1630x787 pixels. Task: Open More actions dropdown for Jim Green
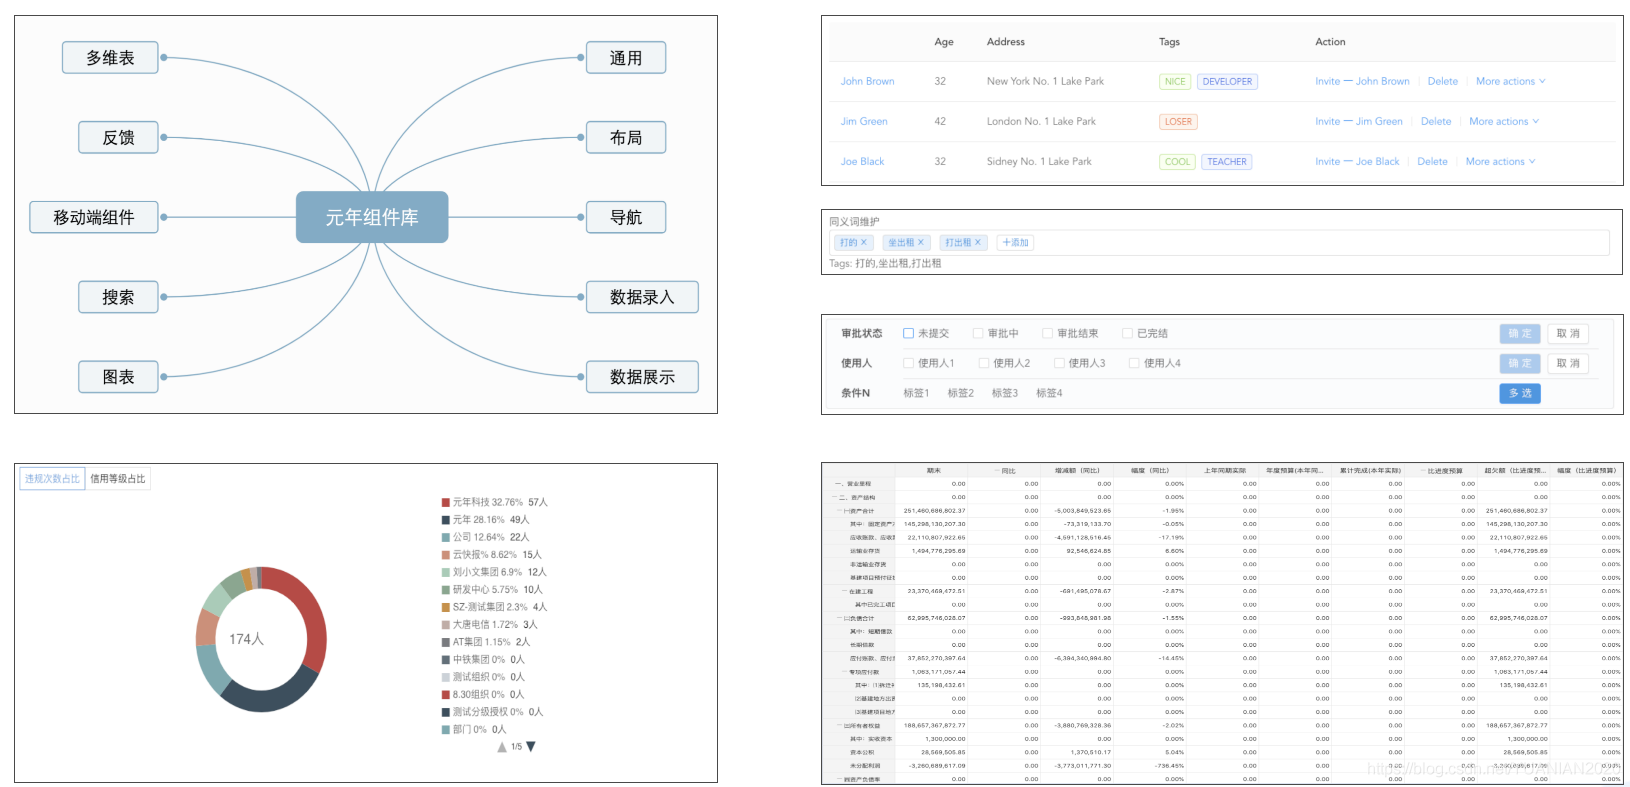click(1504, 122)
